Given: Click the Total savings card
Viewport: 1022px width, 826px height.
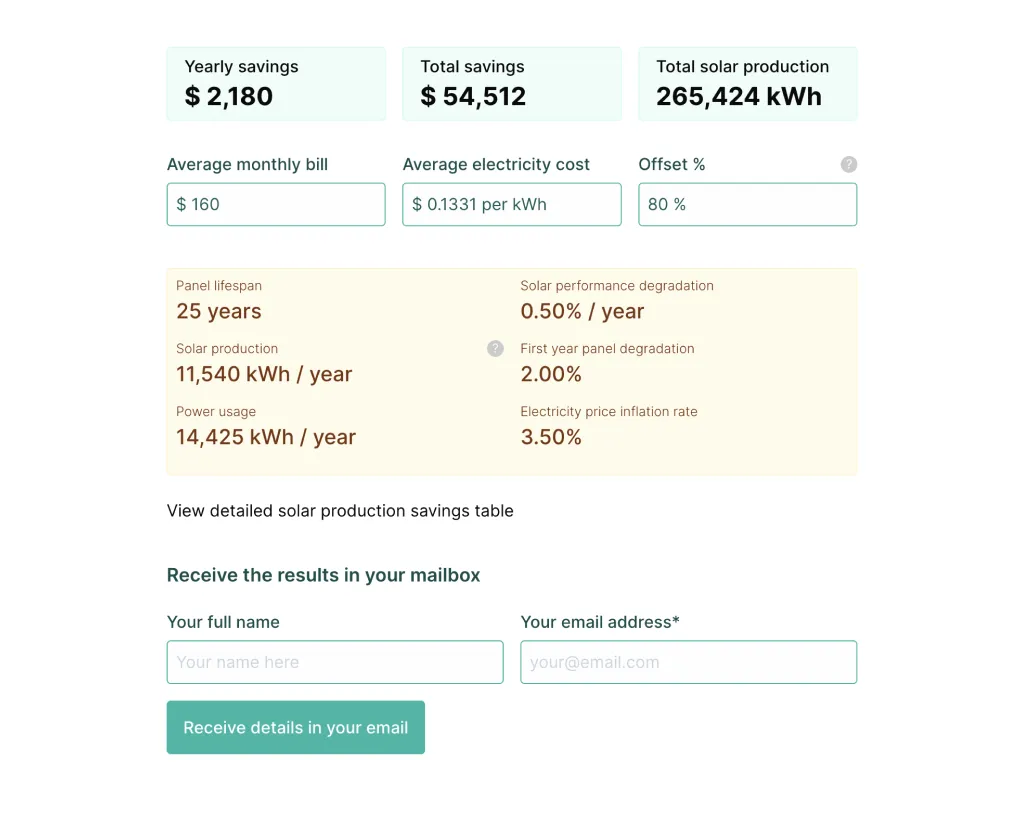Looking at the screenshot, I should pos(512,84).
